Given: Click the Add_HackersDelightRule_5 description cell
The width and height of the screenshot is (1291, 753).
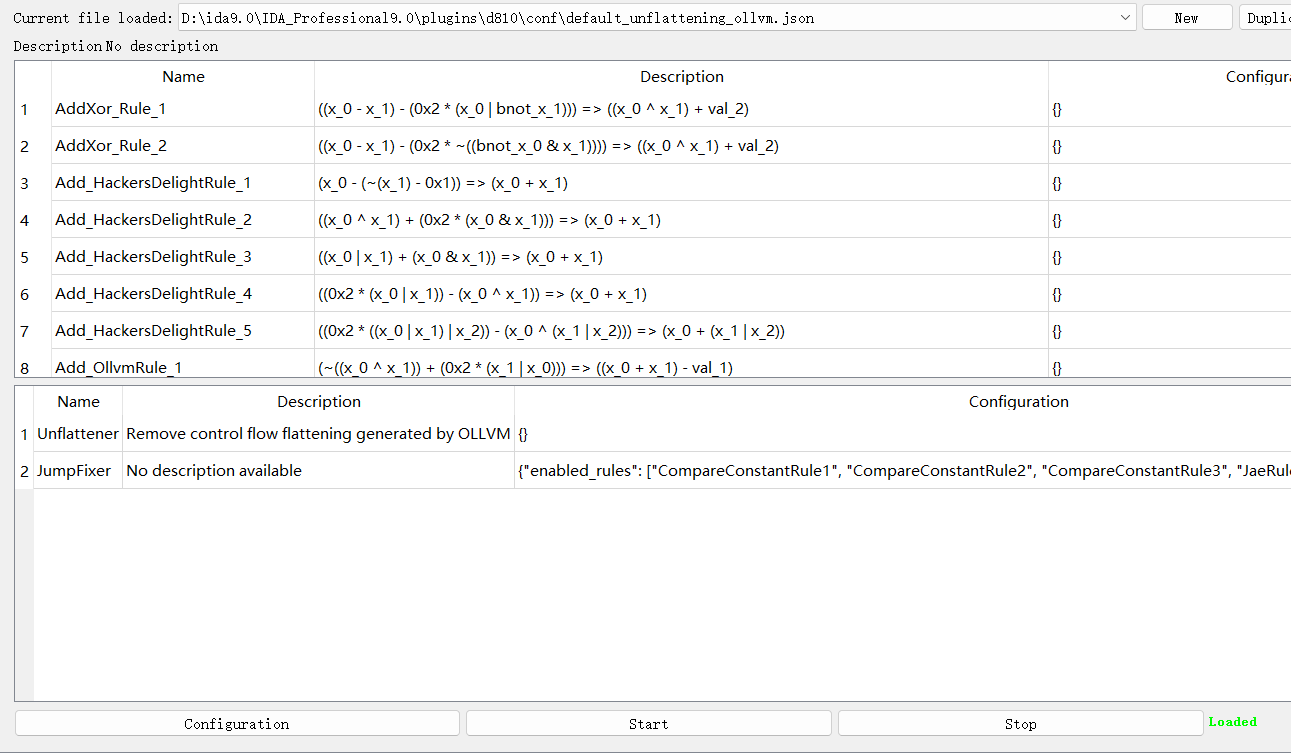Looking at the screenshot, I should click(681, 330).
